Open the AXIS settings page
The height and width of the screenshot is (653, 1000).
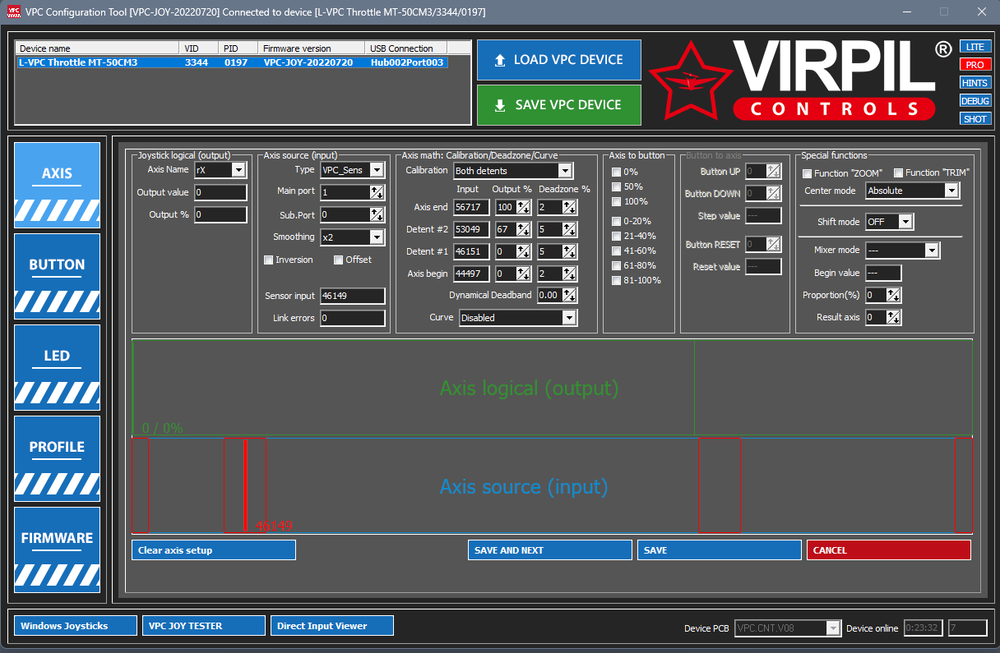tap(57, 185)
